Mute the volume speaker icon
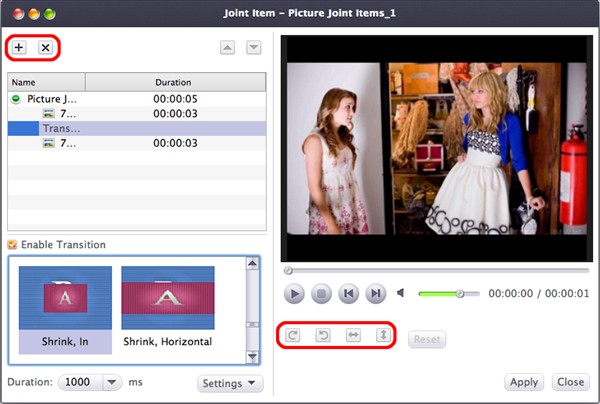Viewport: 600px width, 404px height. tap(401, 293)
